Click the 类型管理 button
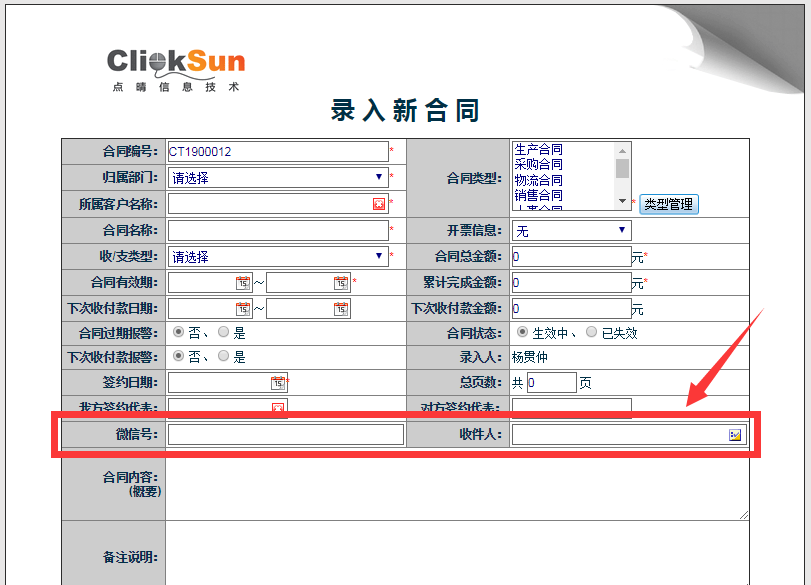This screenshot has width=811, height=585. click(x=668, y=204)
